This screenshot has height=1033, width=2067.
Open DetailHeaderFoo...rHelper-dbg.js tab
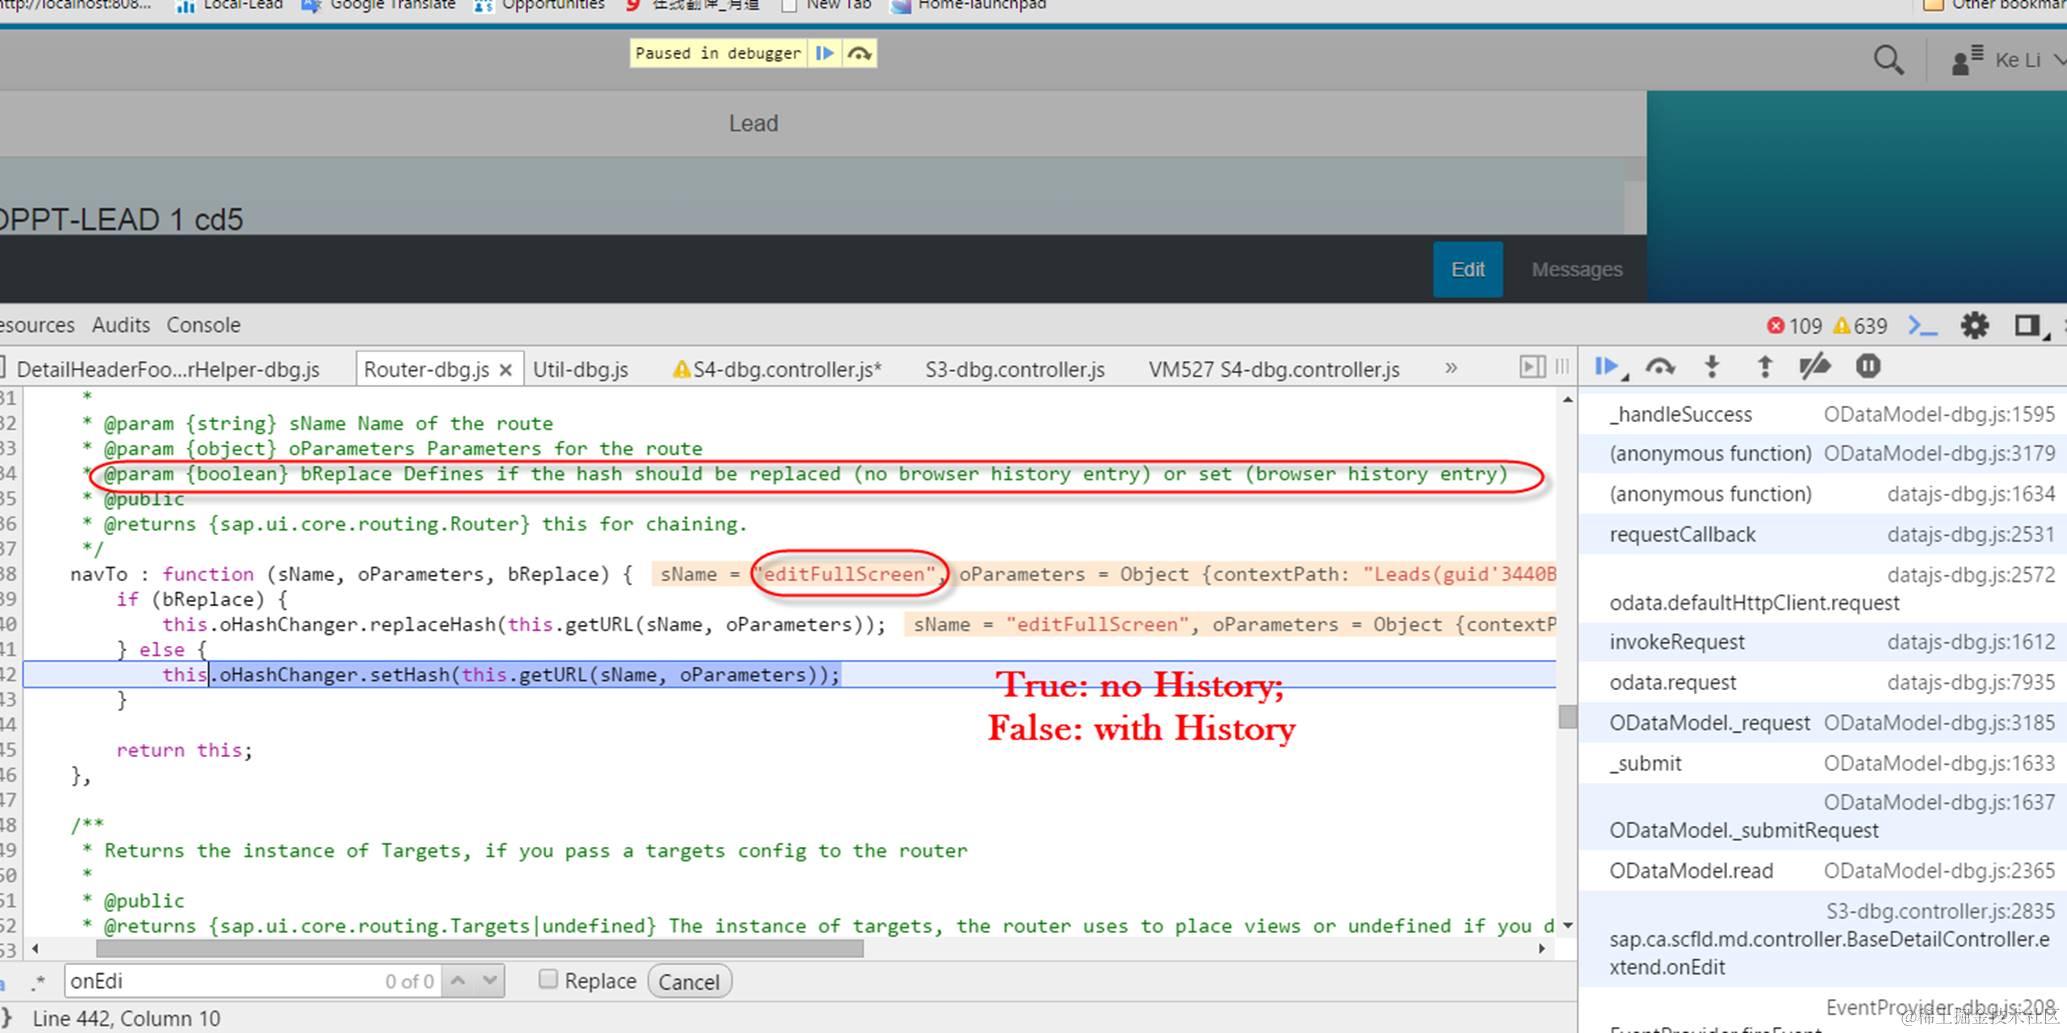coord(168,369)
